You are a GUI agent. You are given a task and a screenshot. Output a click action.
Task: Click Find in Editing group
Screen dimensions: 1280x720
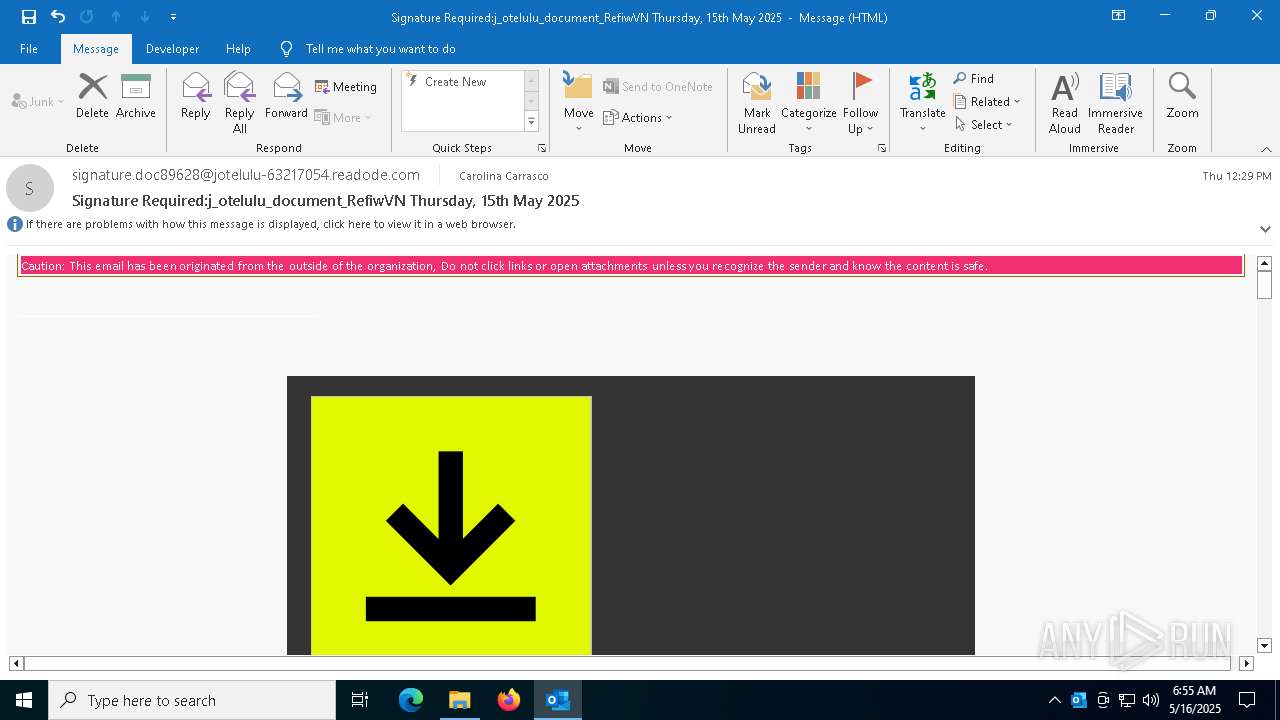974,79
